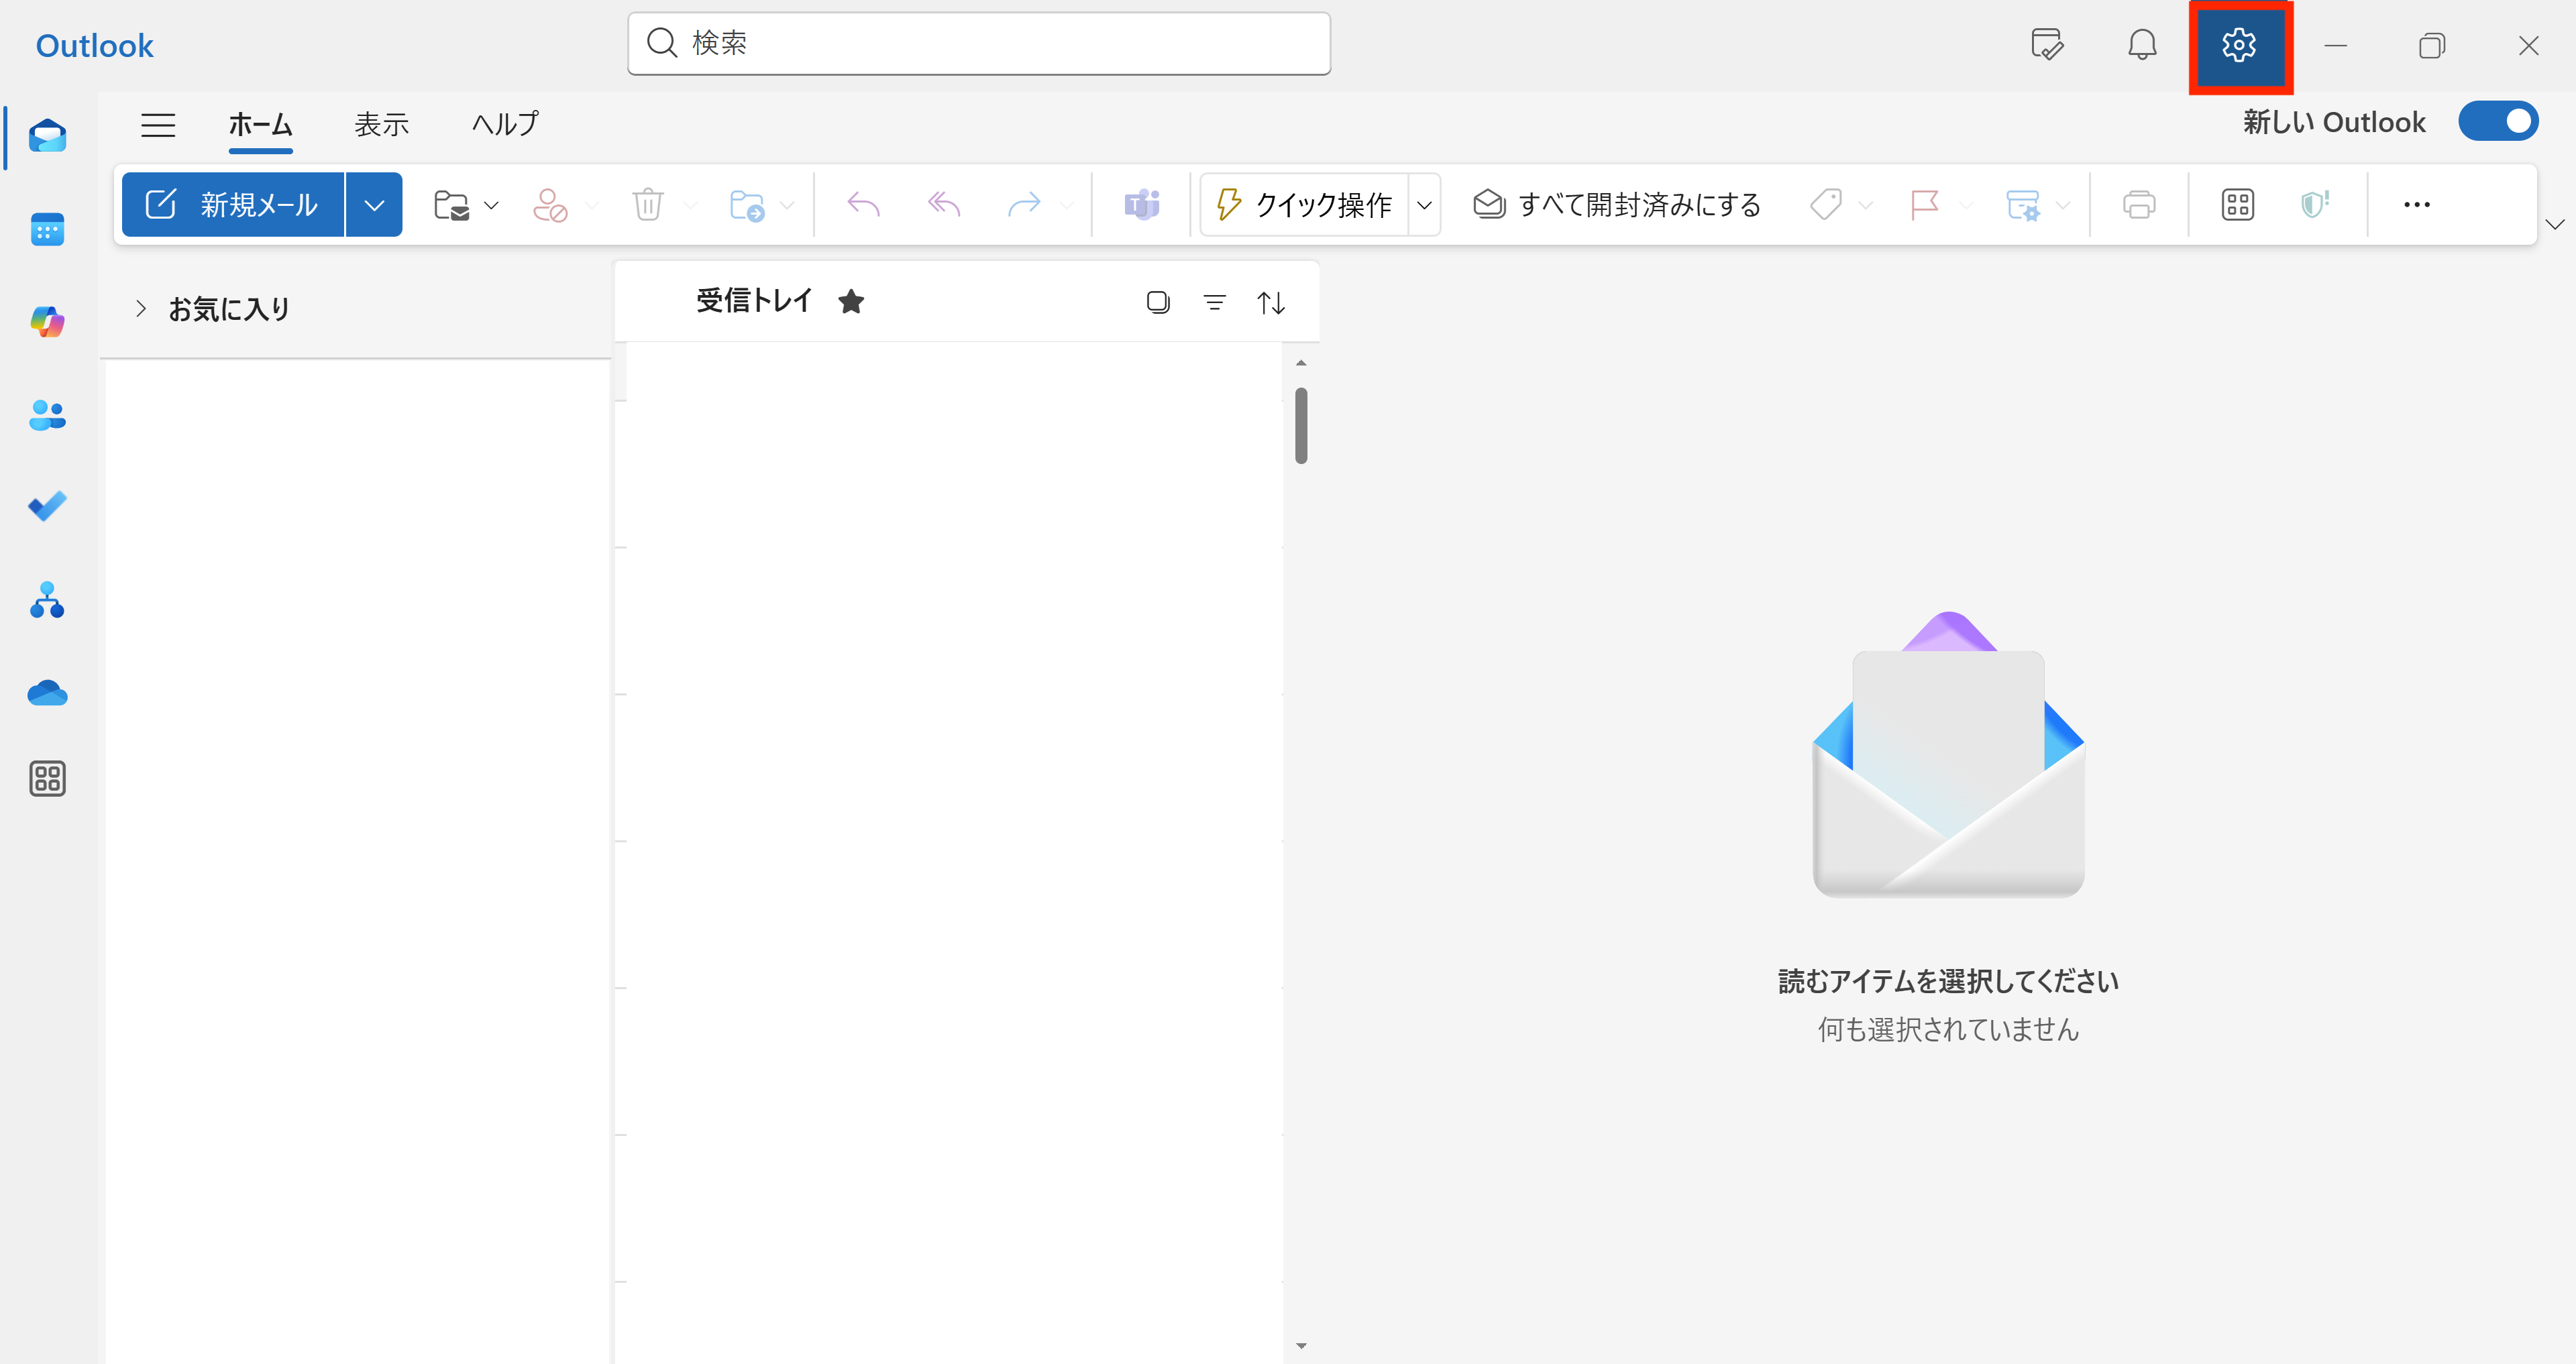Open Mail in the left app rail

[47, 136]
